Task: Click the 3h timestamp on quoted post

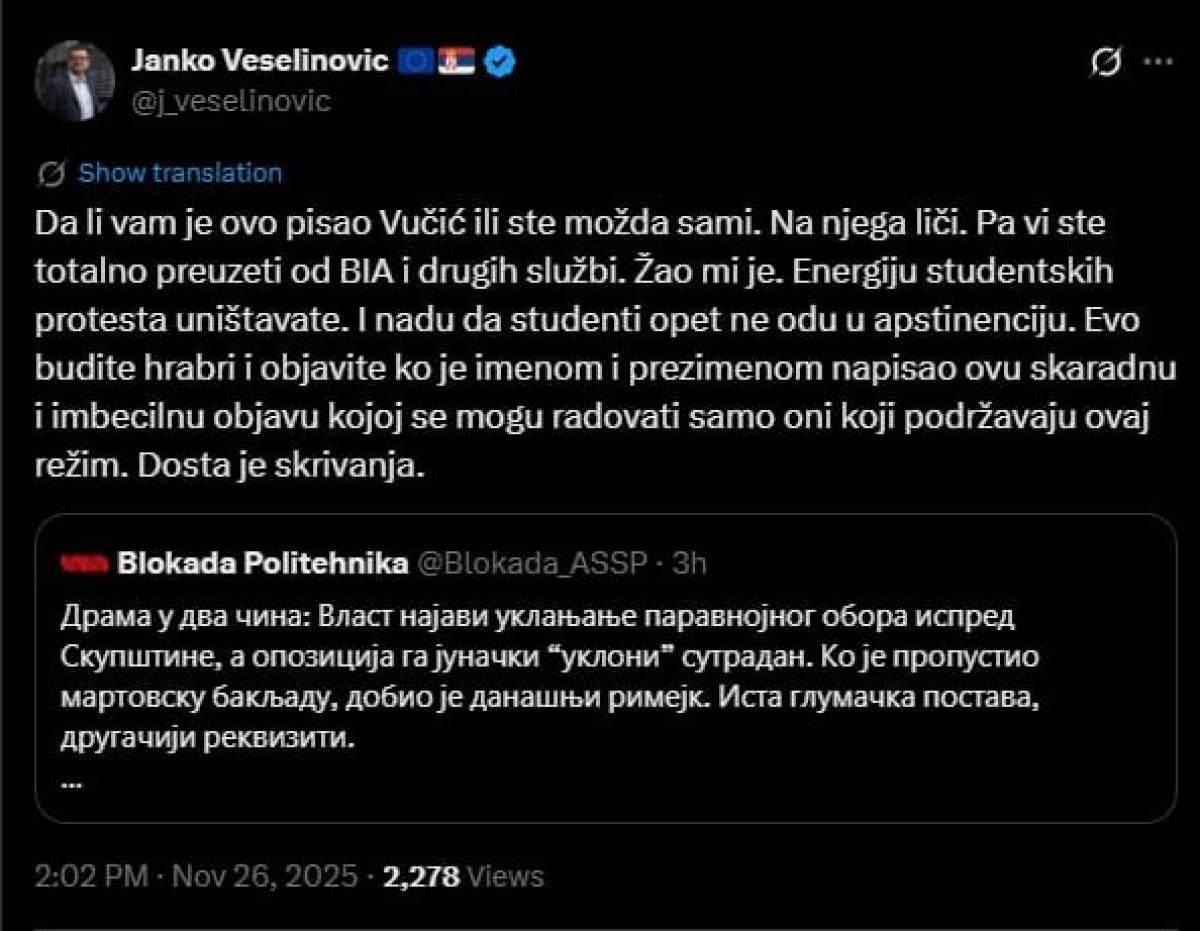Action: [x=690, y=564]
